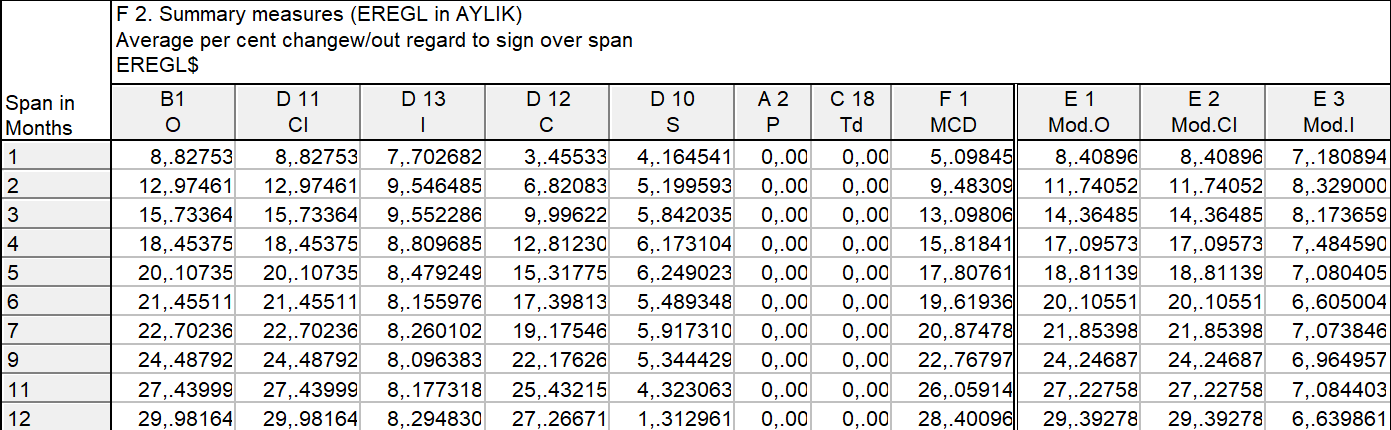Select the E 2 Mod.CI column header
The image size is (1391, 430).
1203,112
